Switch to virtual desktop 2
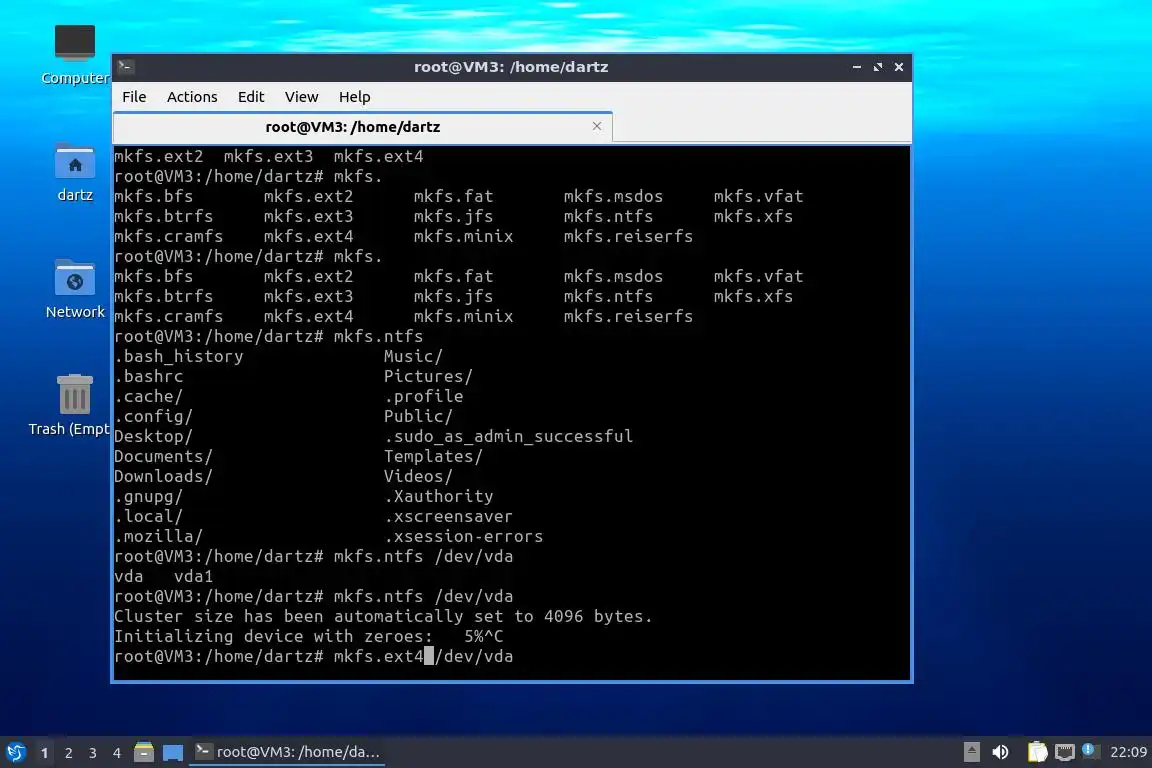The height and width of the screenshot is (768, 1152). [x=68, y=753]
